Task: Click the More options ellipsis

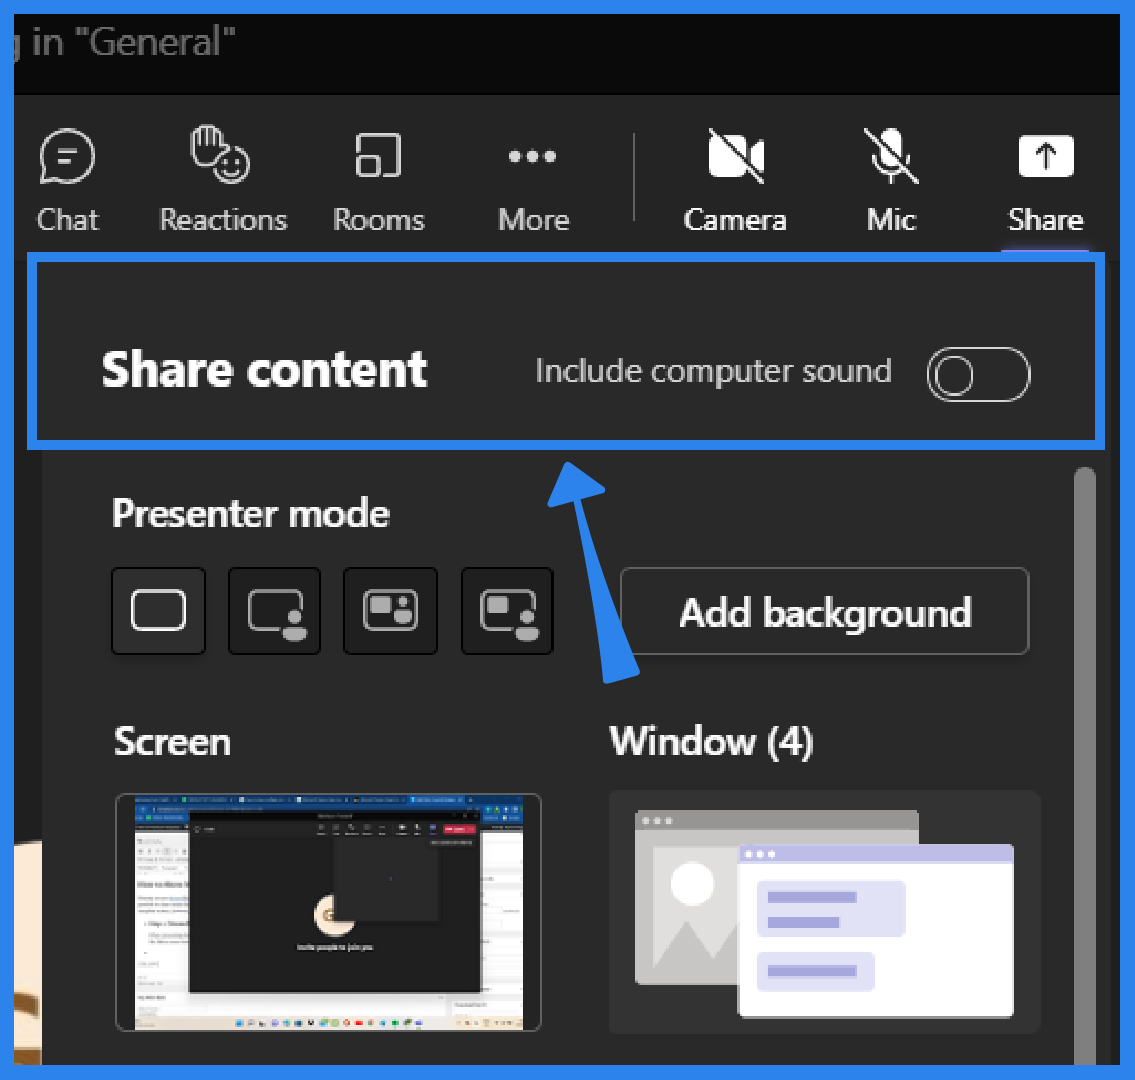Action: [532, 178]
